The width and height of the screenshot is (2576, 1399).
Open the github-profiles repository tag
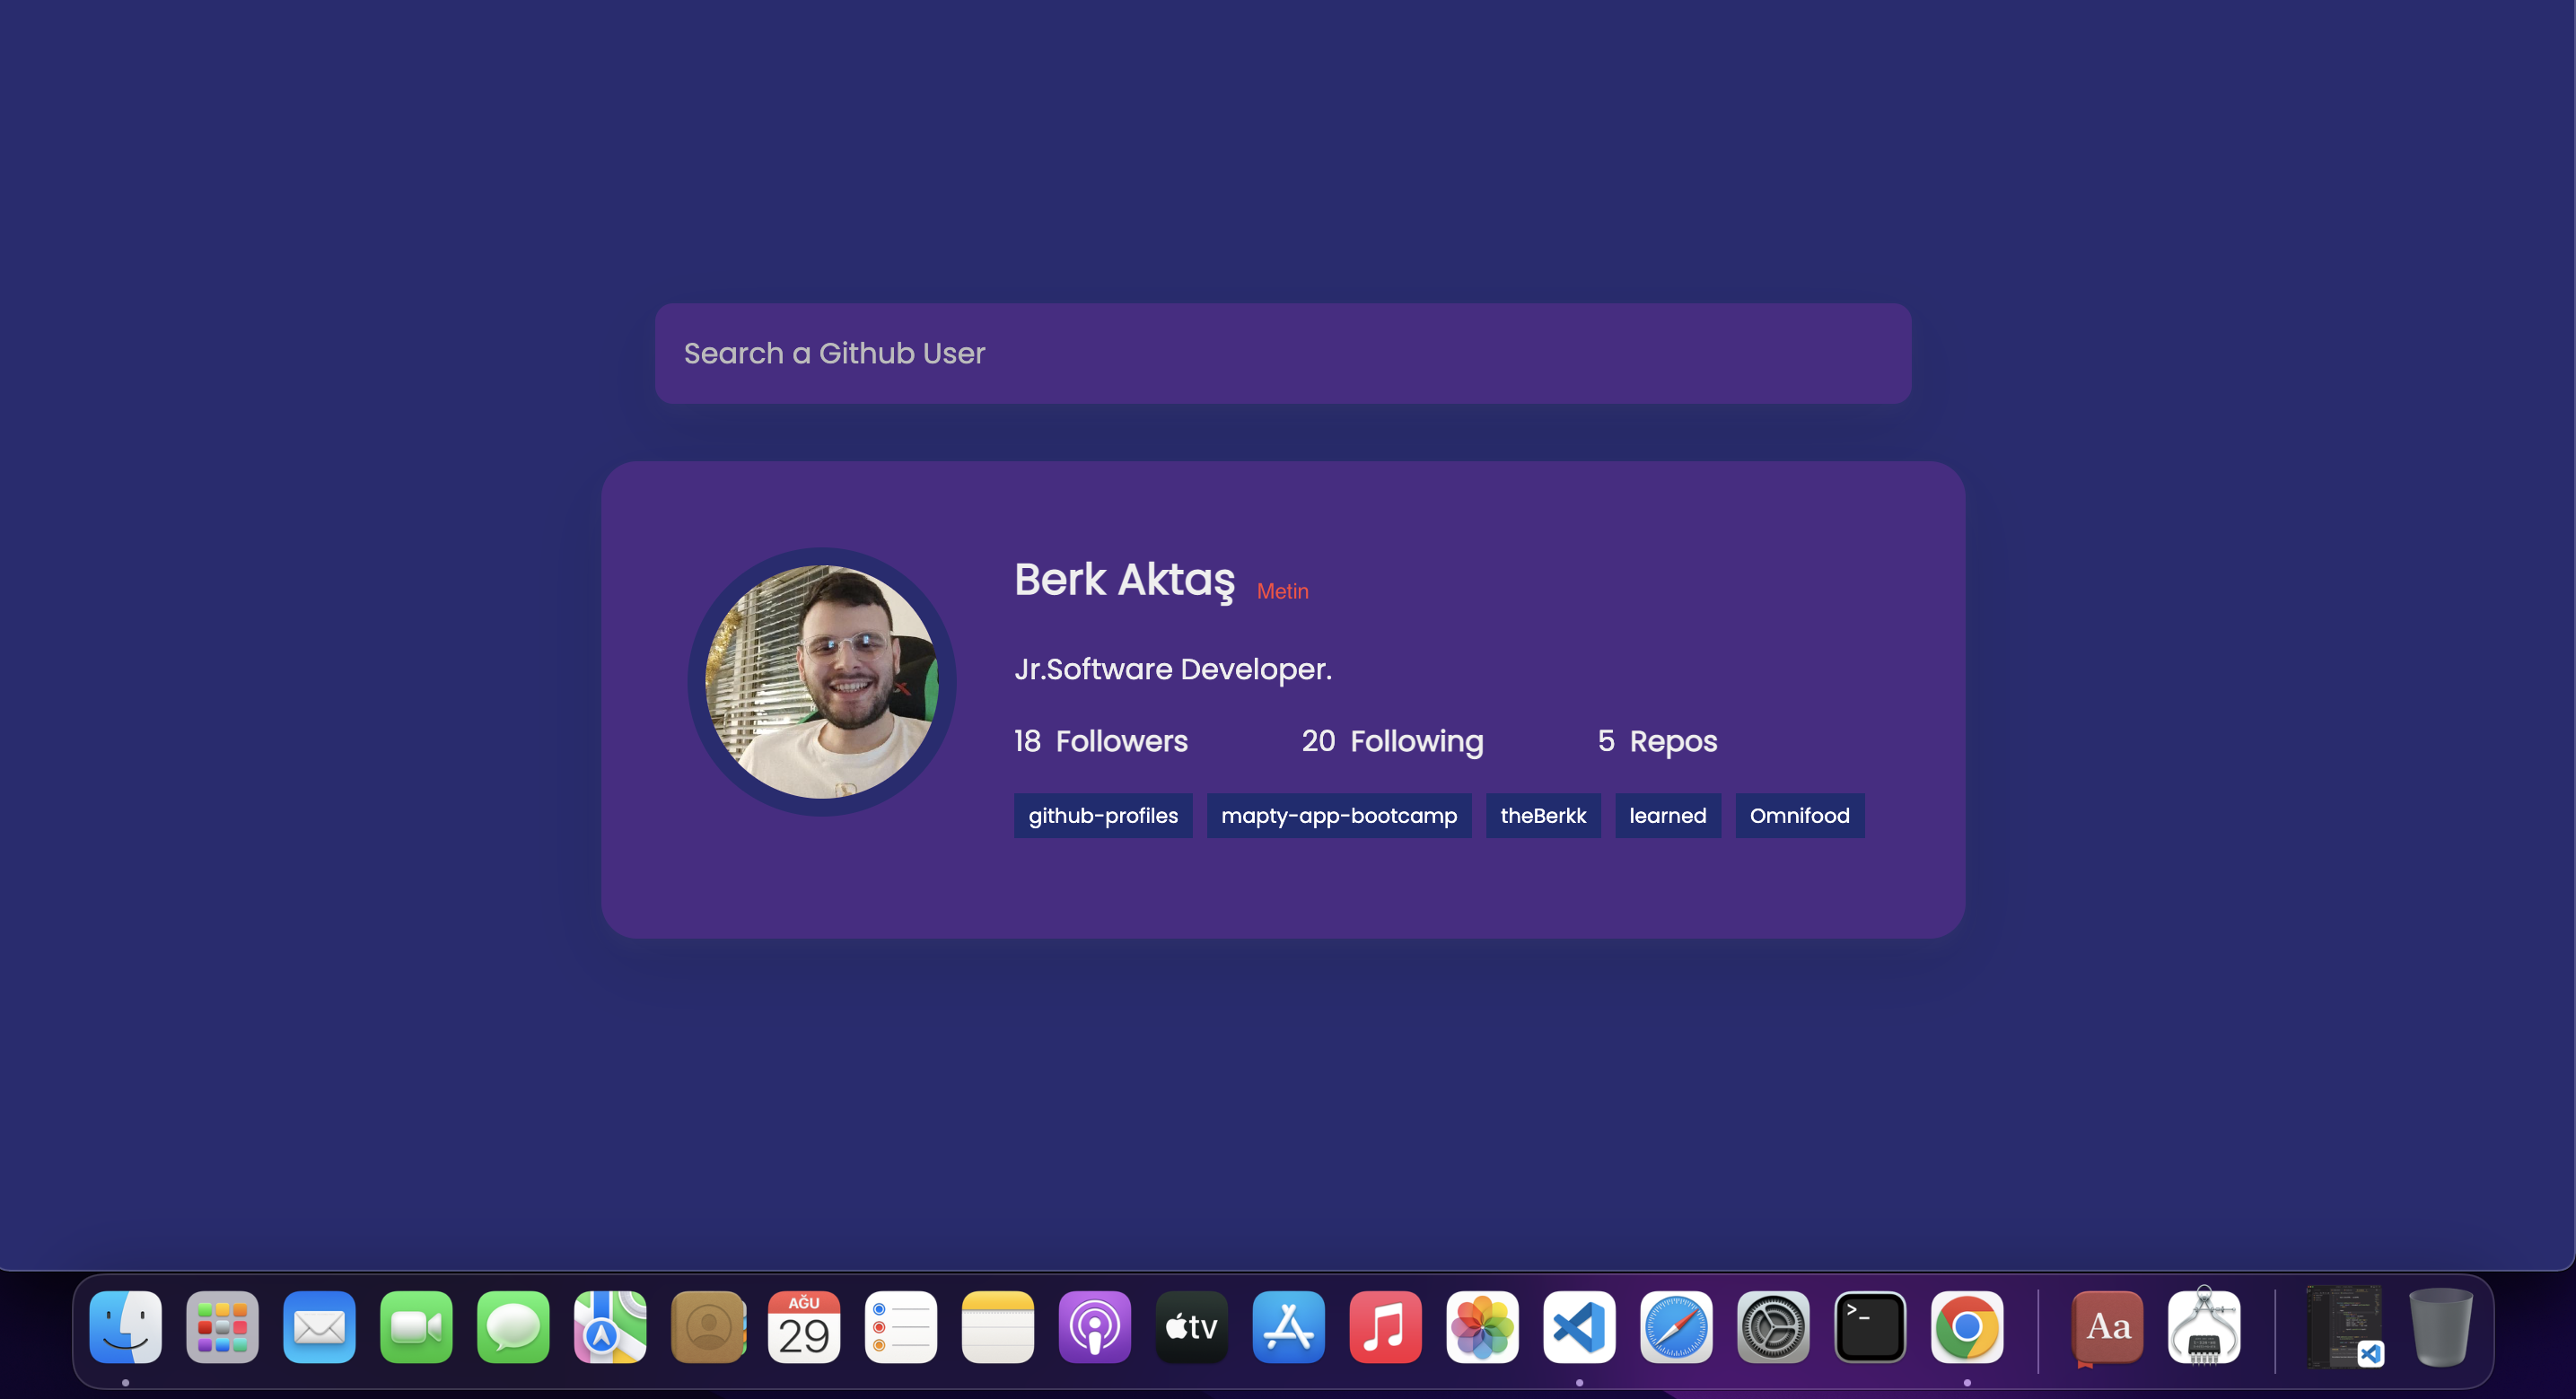pyautogui.click(x=1103, y=815)
